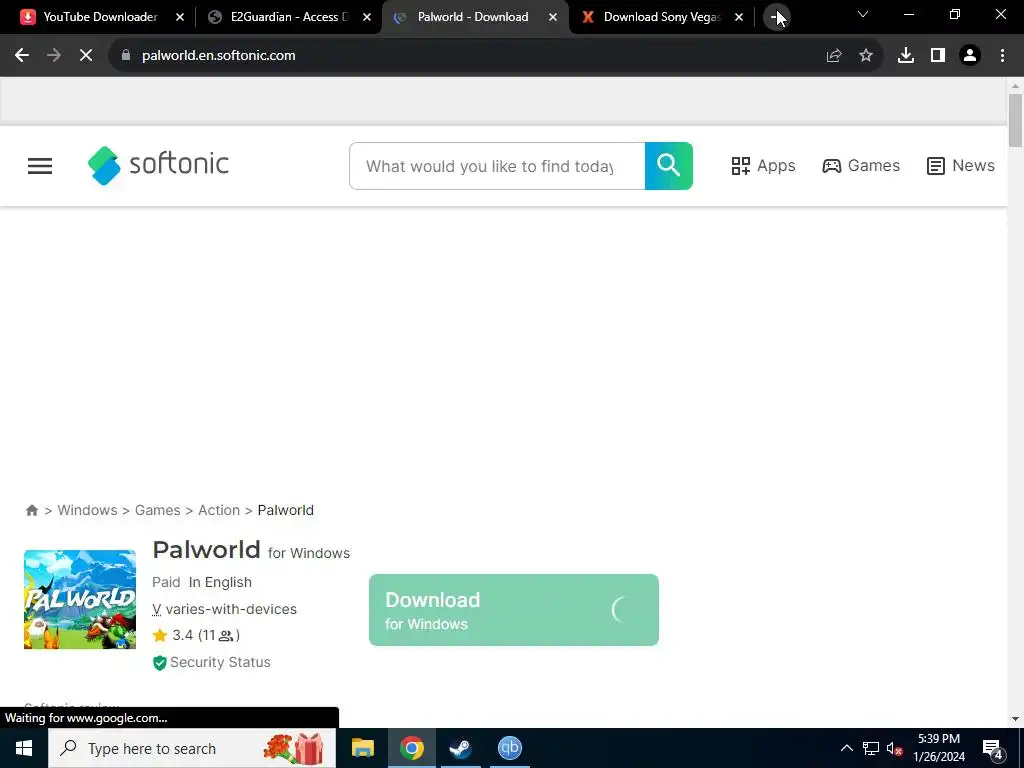Click the search magnifier button
The image size is (1024, 768).
tap(669, 166)
